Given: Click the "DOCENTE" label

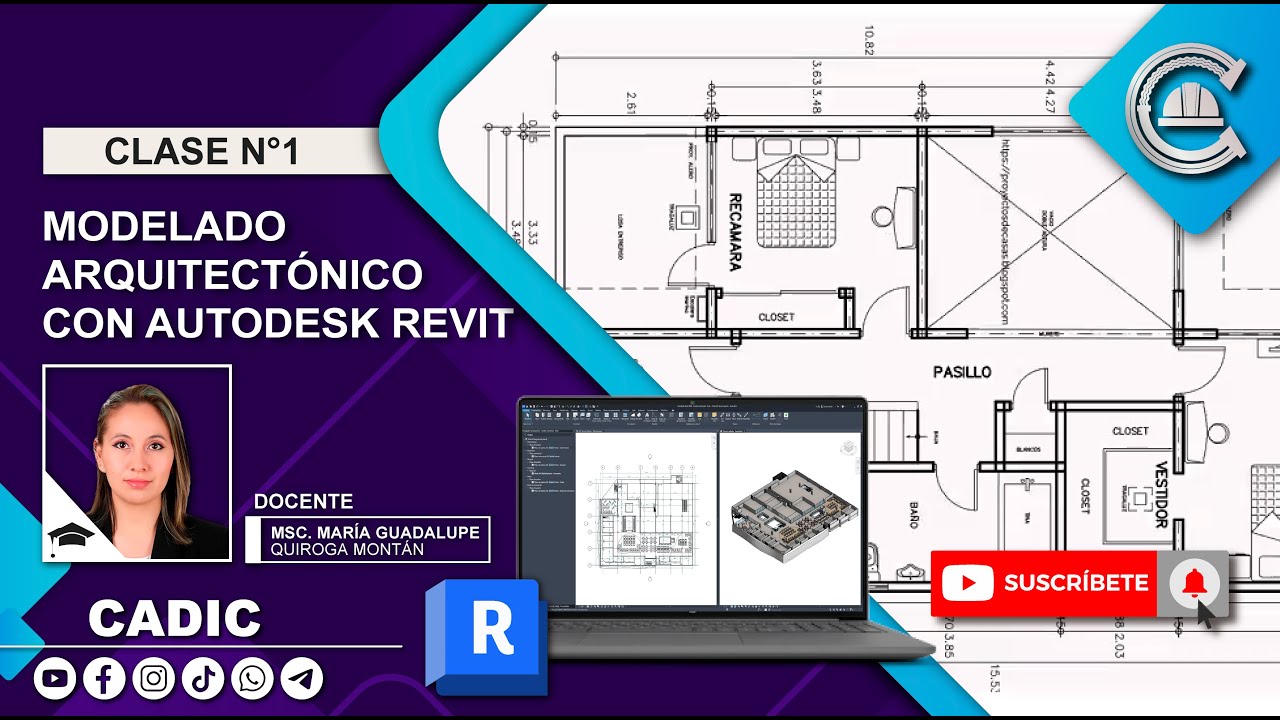Looking at the screenshot, I should click(303, 501).
